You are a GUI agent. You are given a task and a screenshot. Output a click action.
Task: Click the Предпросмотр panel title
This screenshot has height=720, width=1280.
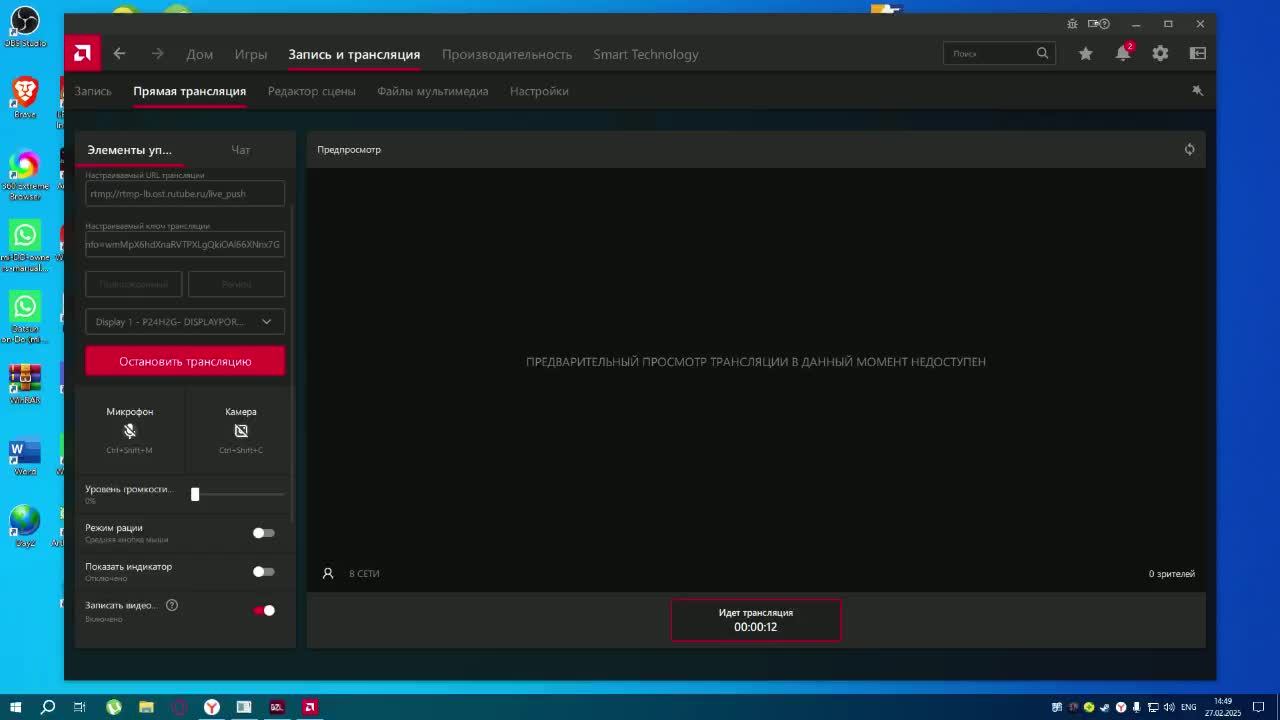pyautogui.click(x=349, y=150)
